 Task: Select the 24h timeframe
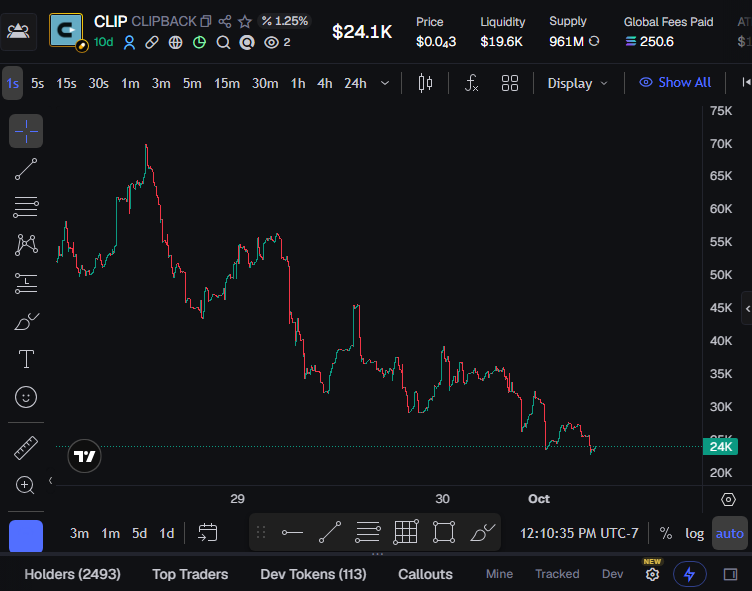(x=355, y=83)
